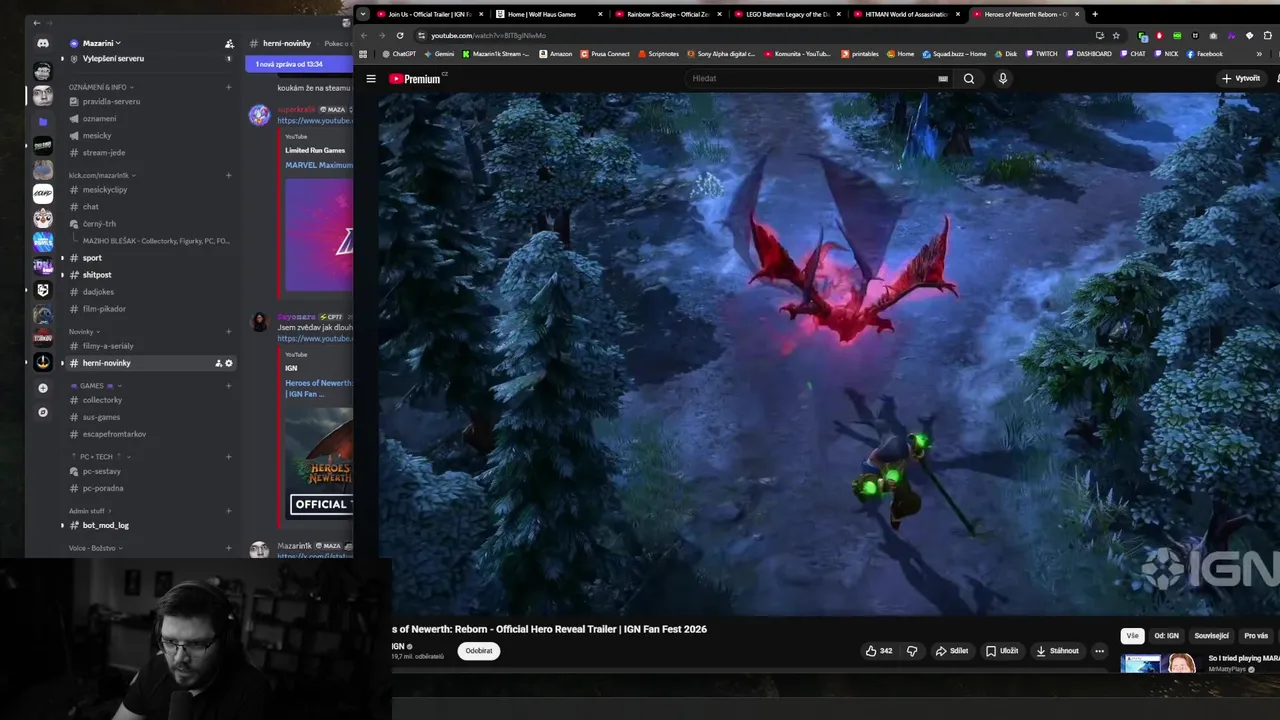This screenshot has height=720, width=1280.
Task: Switch to LEGO Batman tab
Action: 786,14
